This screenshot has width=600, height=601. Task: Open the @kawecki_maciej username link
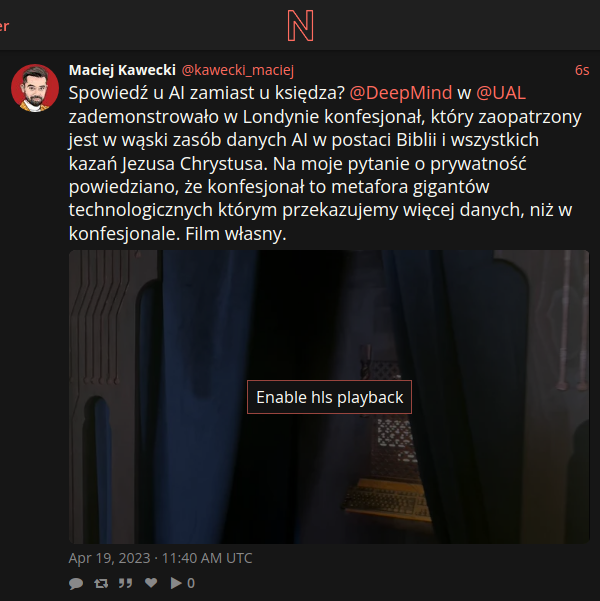coord(238,70)
